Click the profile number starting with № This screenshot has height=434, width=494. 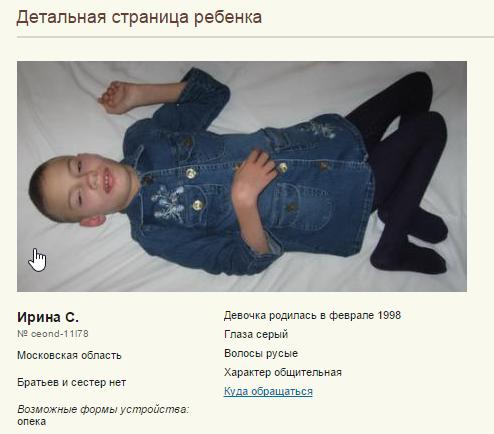click(x=53, y=334)
